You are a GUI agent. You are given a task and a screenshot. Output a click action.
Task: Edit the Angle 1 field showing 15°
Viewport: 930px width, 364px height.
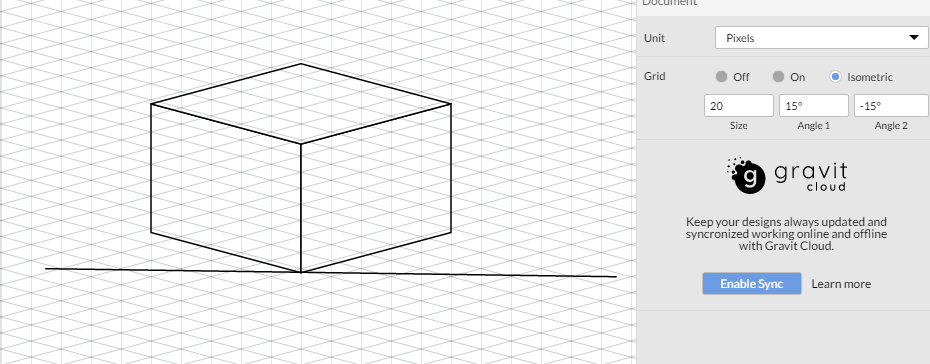814,106
